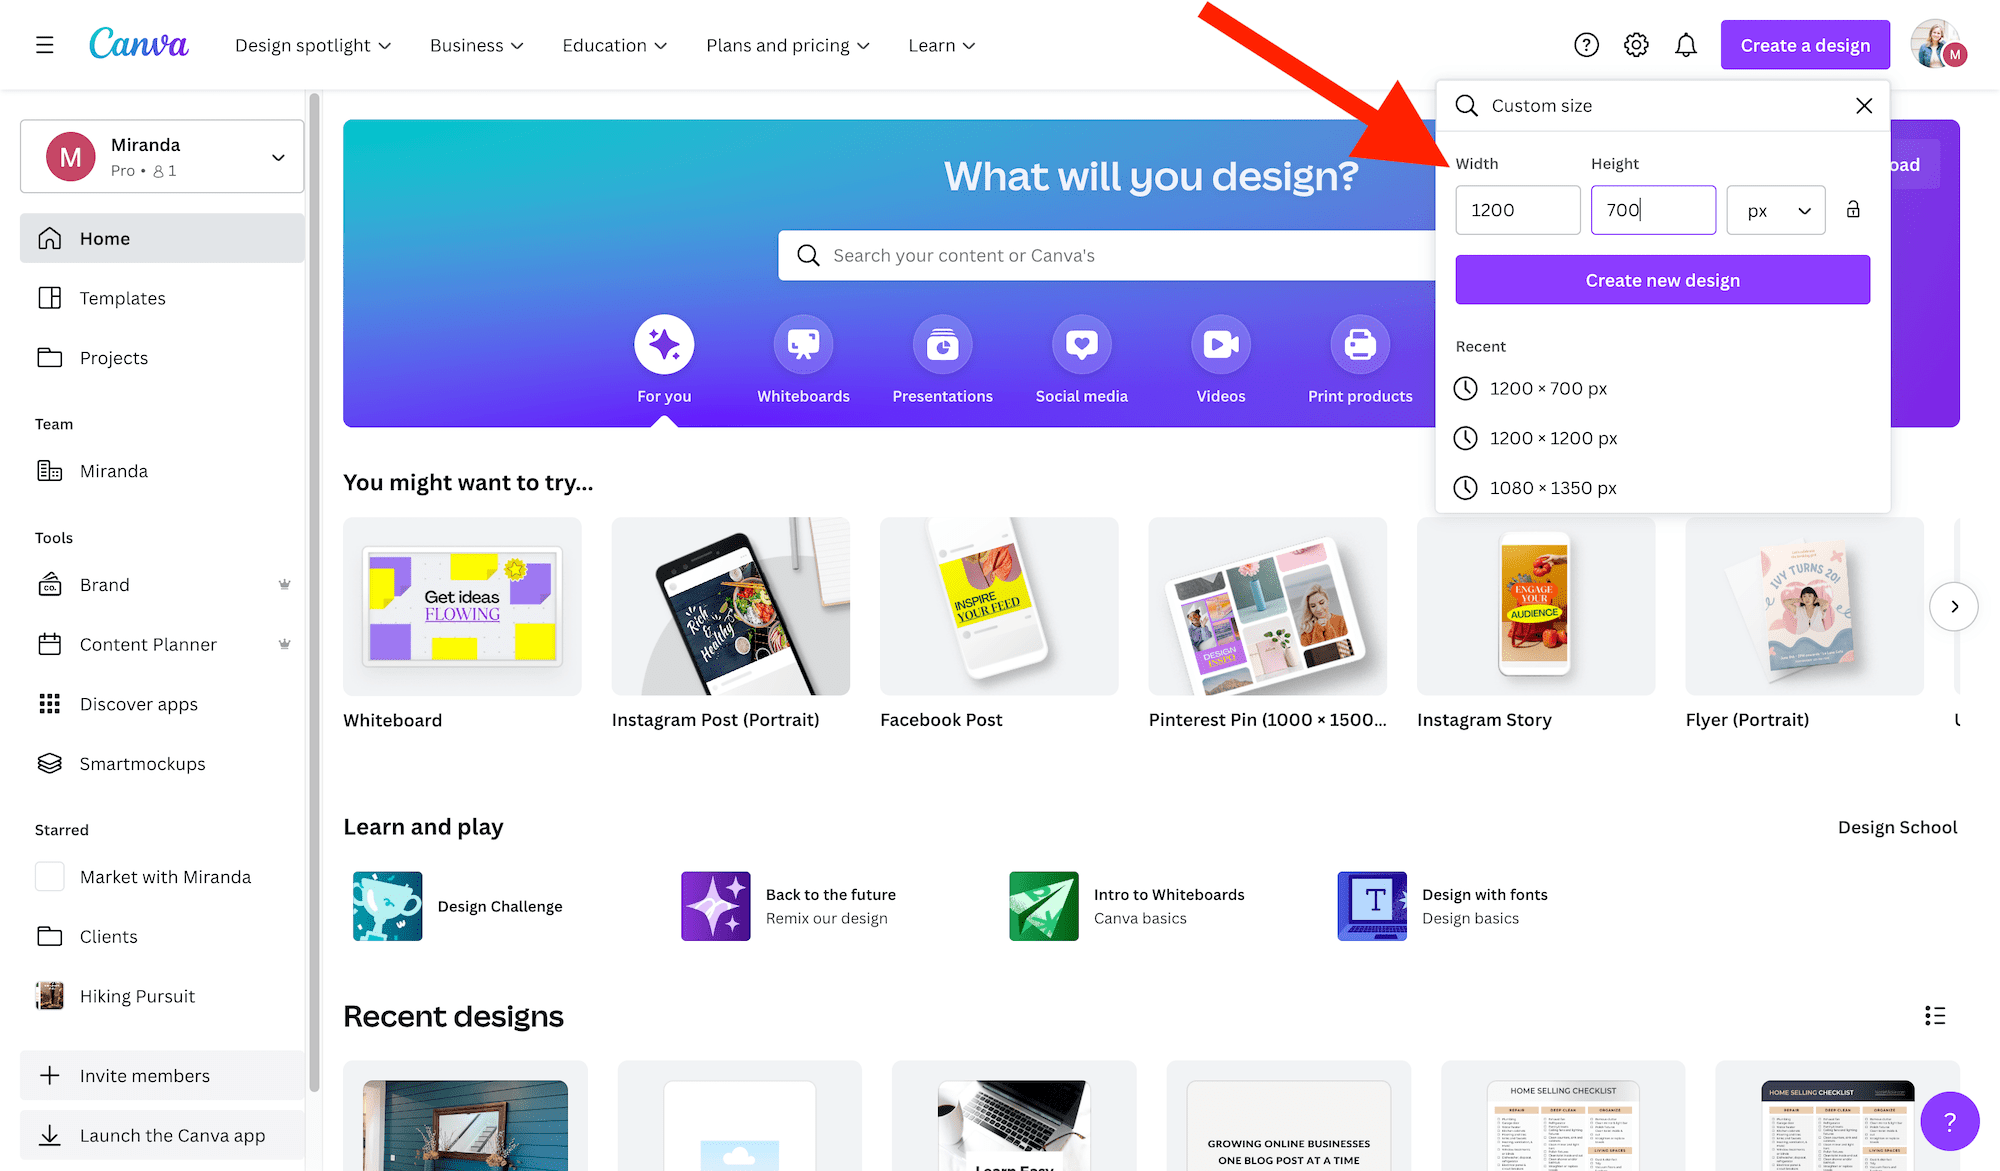Open the Miranda team page
The height and width of the screenshot is (1171, 2000).
(x=162, y=471)
